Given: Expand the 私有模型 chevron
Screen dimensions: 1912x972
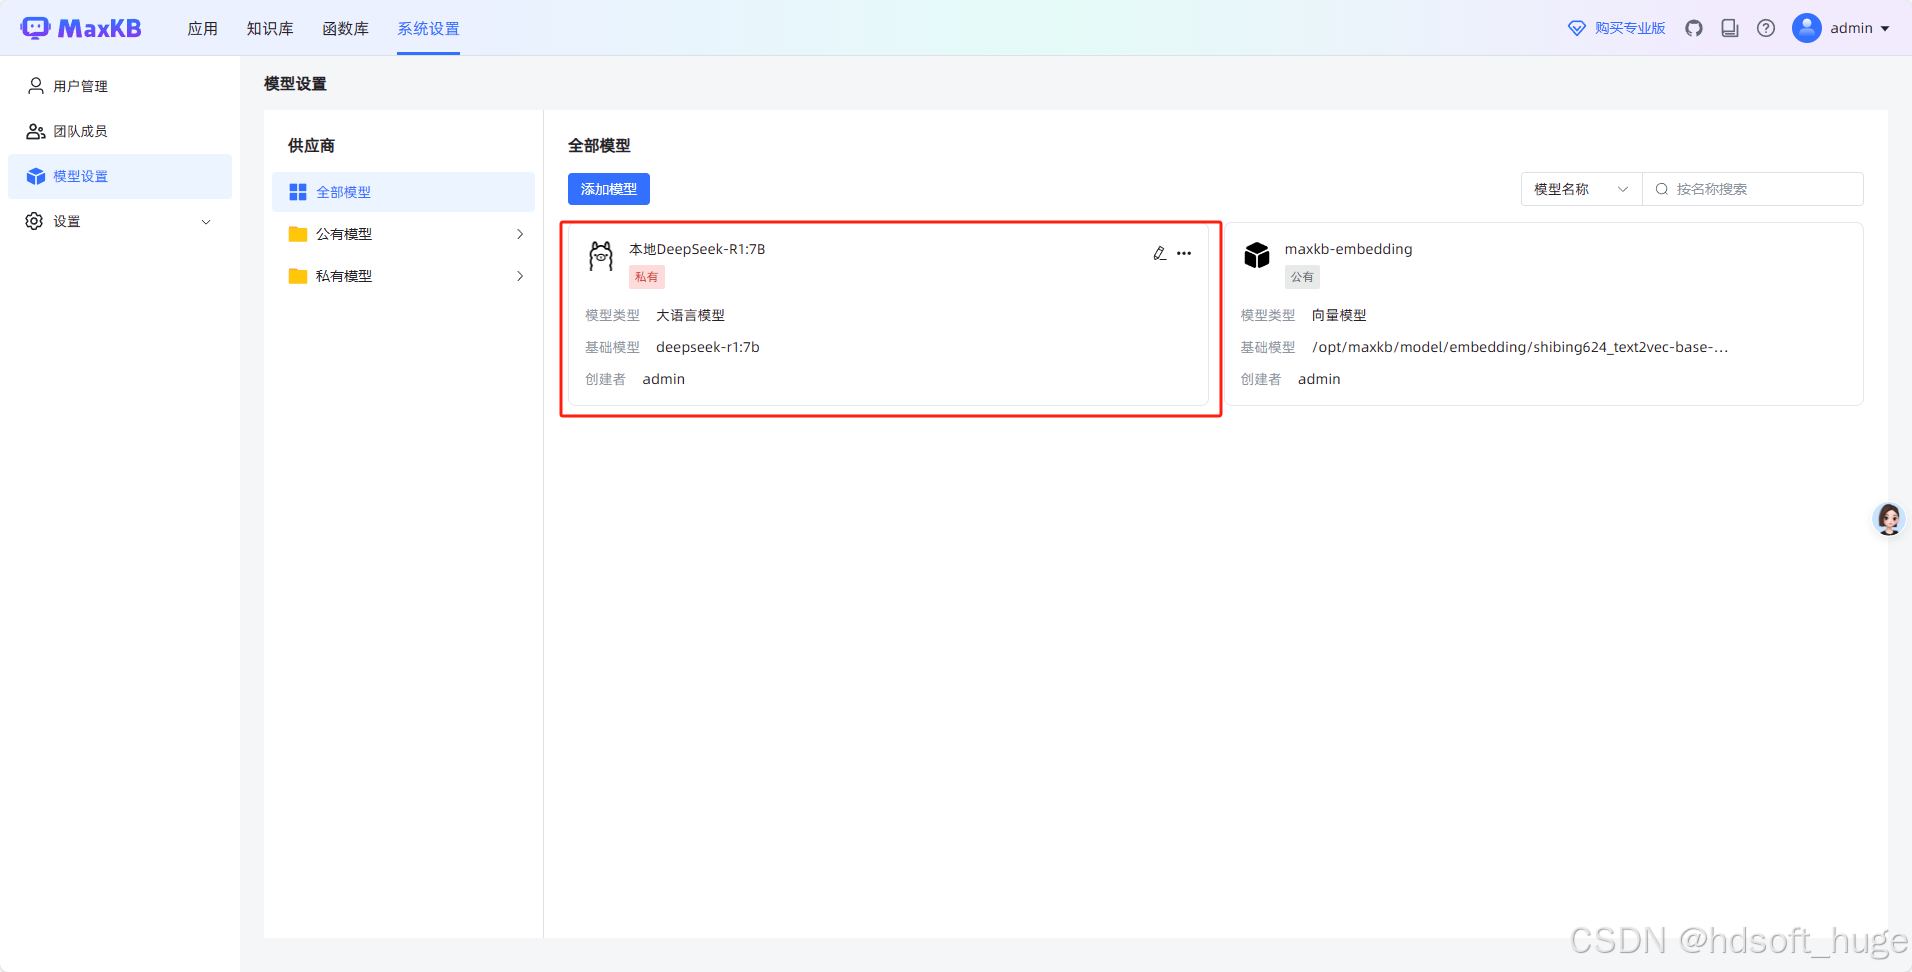Looking at the screenshot, I should click(x=520, y=276).
